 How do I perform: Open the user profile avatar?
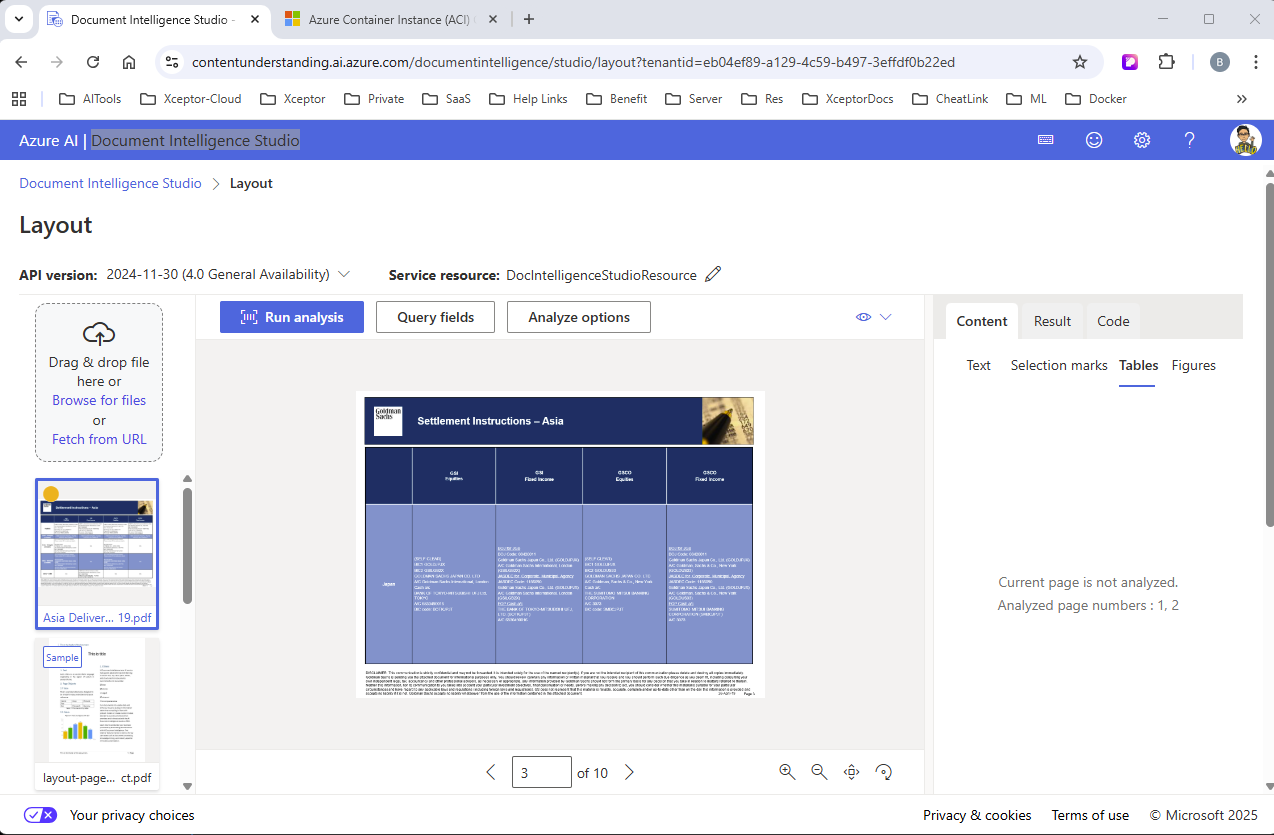pos(1245,140)
